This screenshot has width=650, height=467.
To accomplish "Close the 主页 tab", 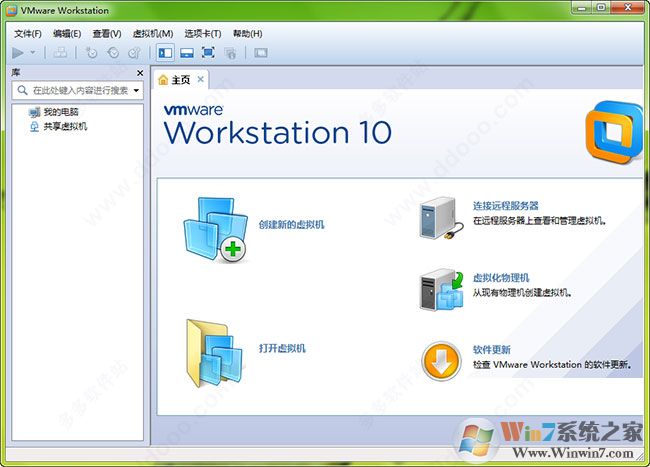I will 200,79.
